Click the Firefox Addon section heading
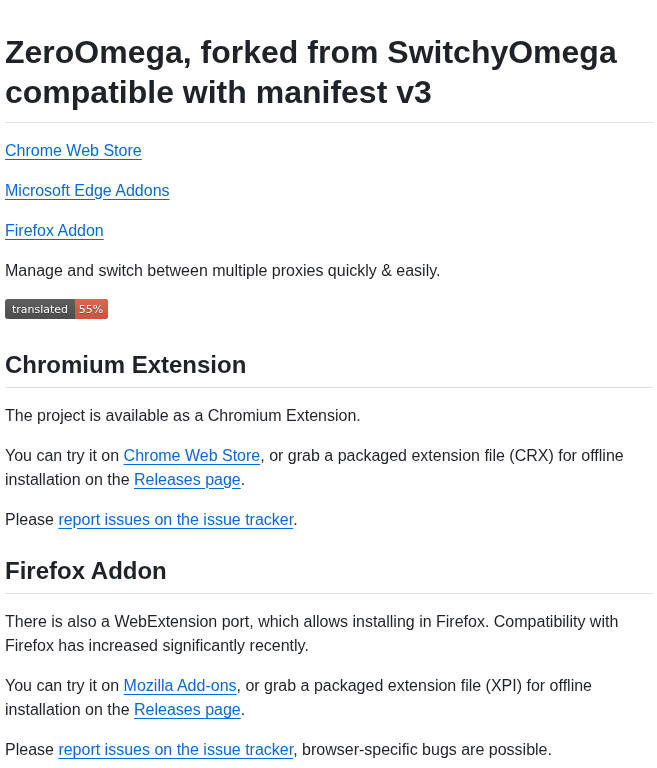This screenshot has width=657, height=768. 86,571
